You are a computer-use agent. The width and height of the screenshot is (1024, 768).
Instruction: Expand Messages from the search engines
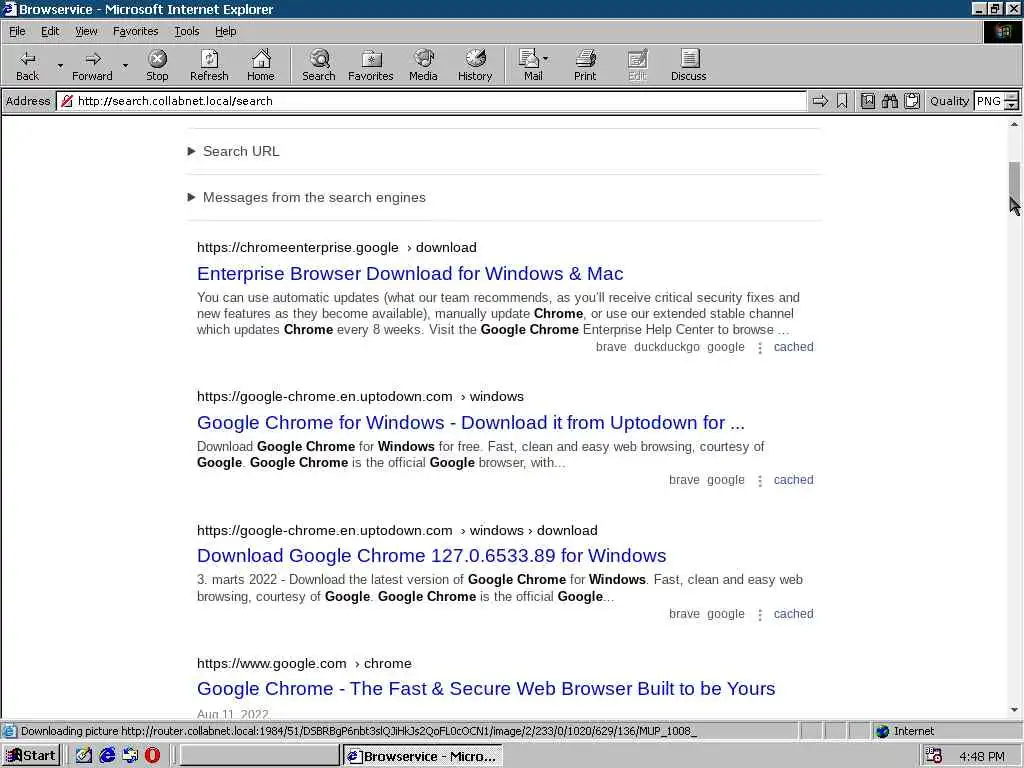[307, 197]
